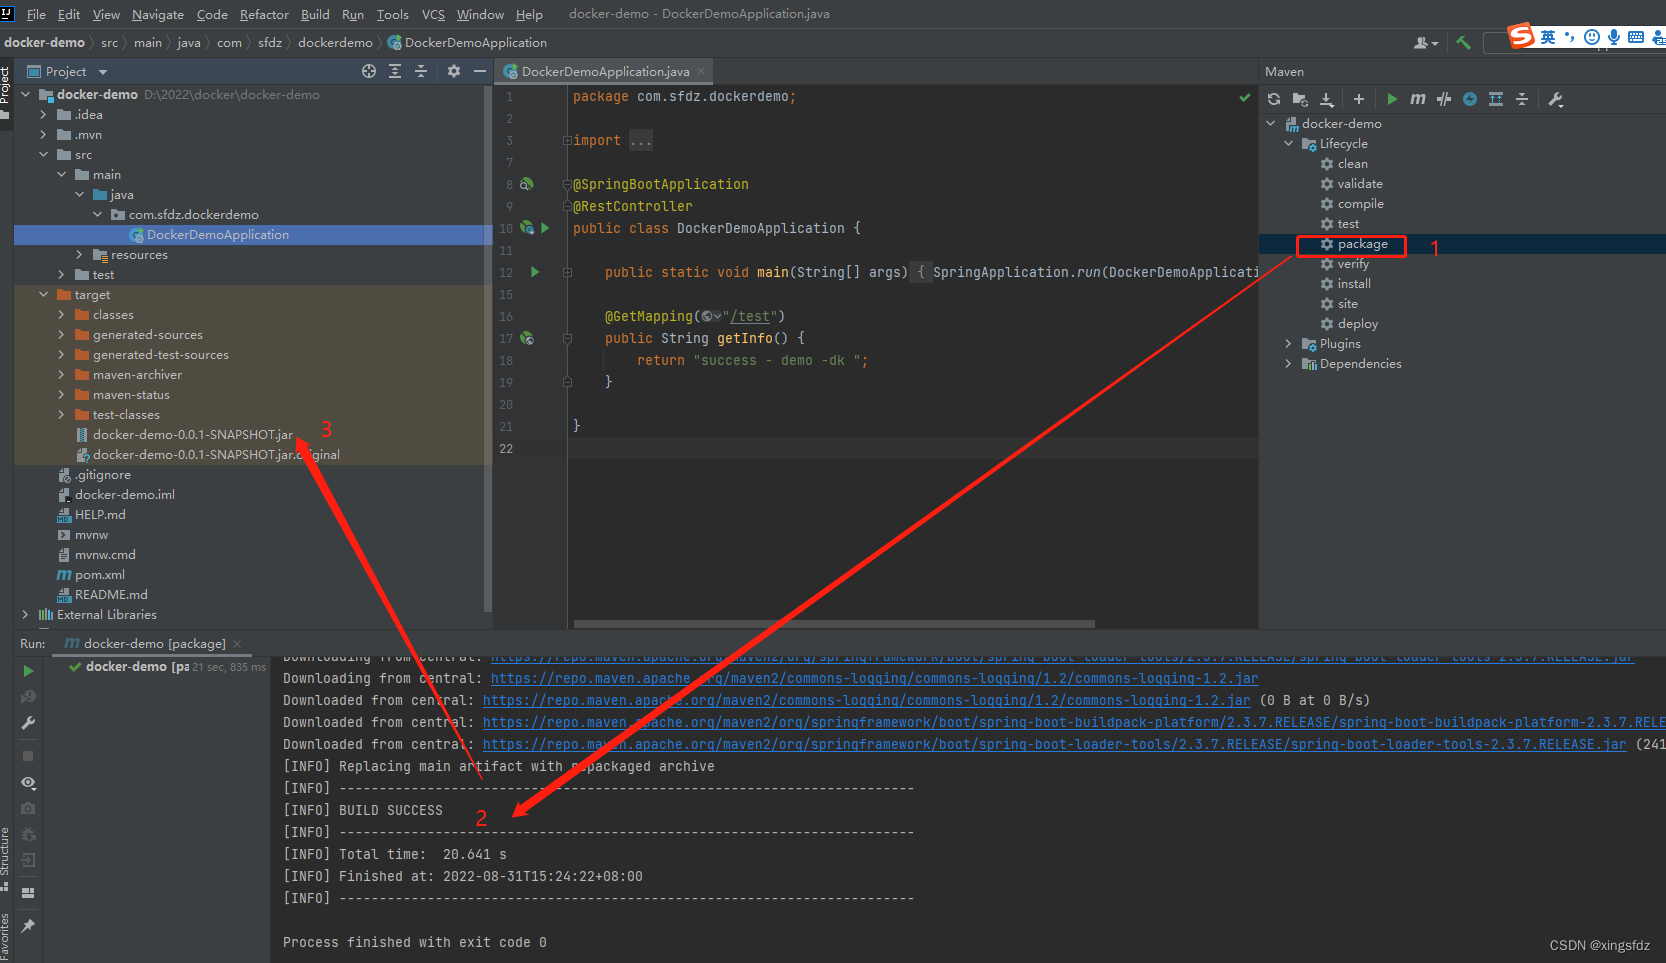This screenshot has height=963, width=1666.
Task: Select docker-demo [package] Run tab
Action: pyautogui.click(x=154, y=644)
